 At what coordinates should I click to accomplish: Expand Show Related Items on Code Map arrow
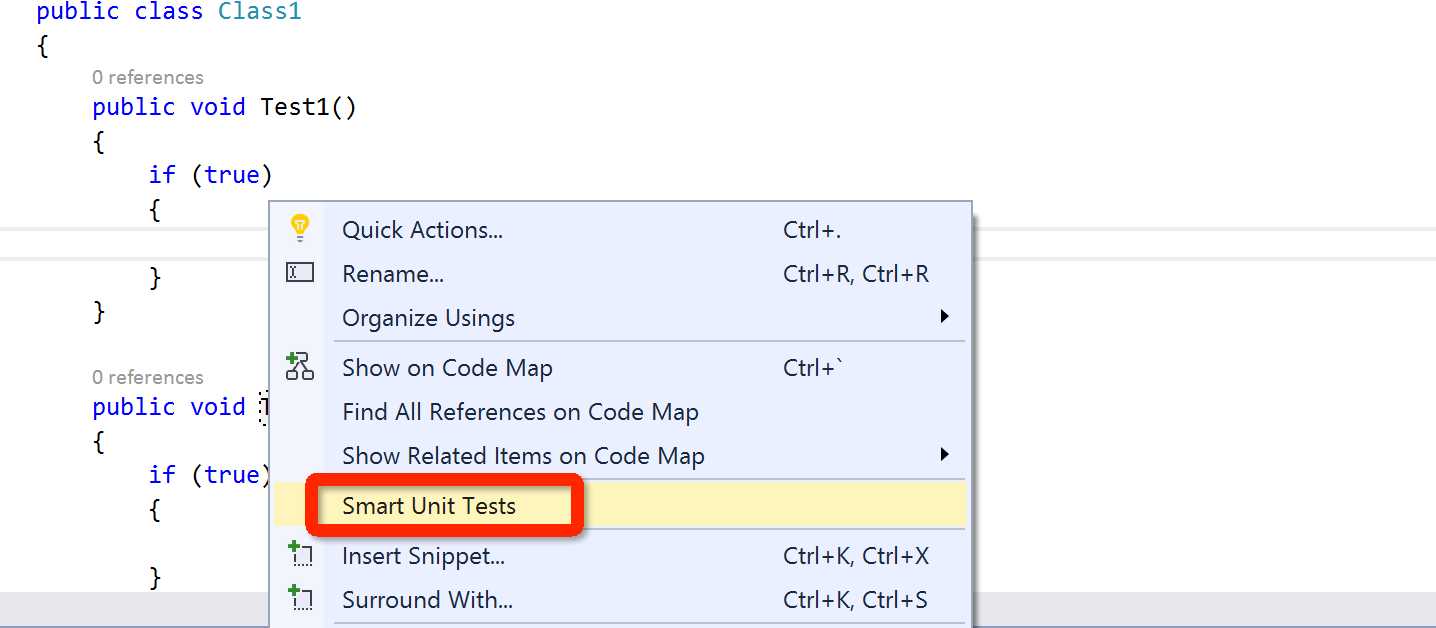click(944, 455)
